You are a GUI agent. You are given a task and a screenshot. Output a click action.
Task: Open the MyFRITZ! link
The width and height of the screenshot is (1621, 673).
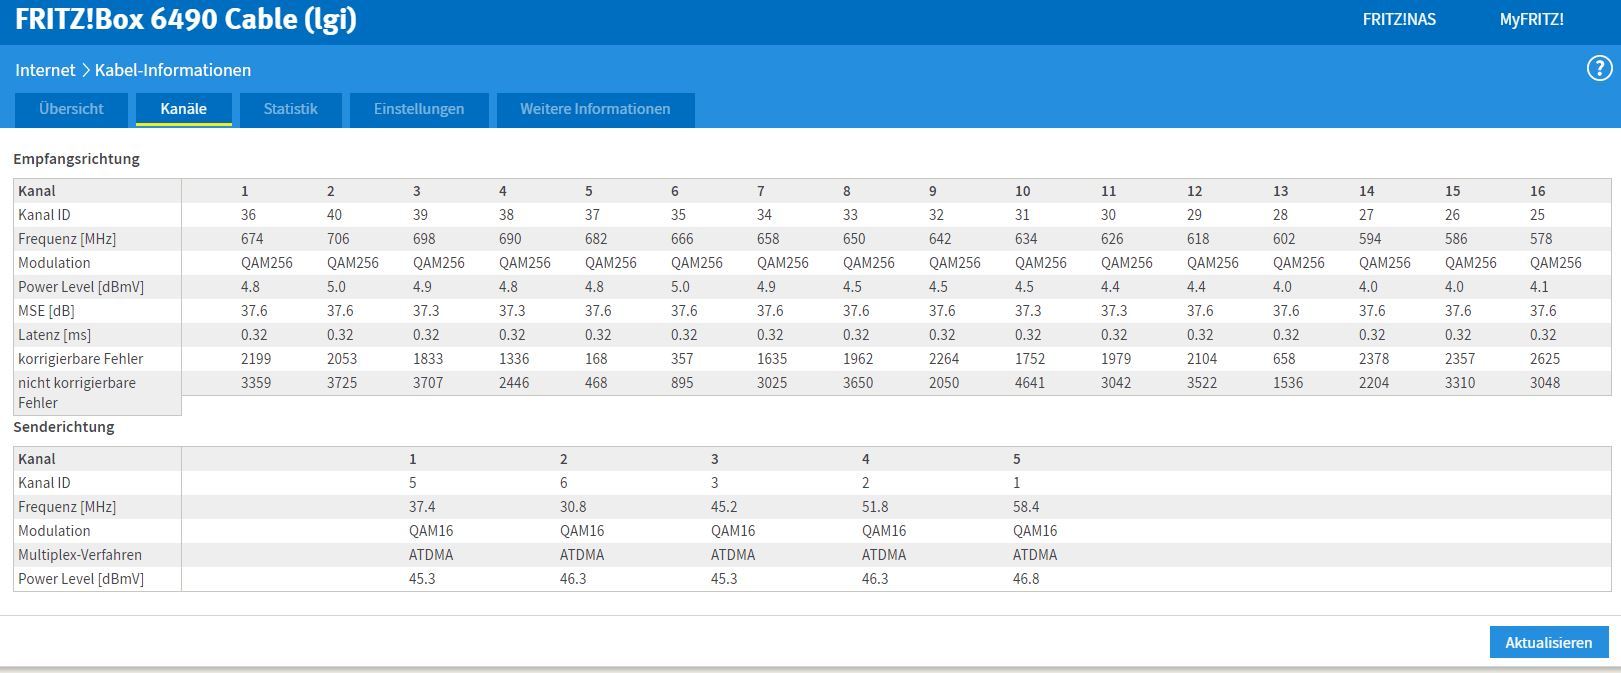tap(1531, 20)
